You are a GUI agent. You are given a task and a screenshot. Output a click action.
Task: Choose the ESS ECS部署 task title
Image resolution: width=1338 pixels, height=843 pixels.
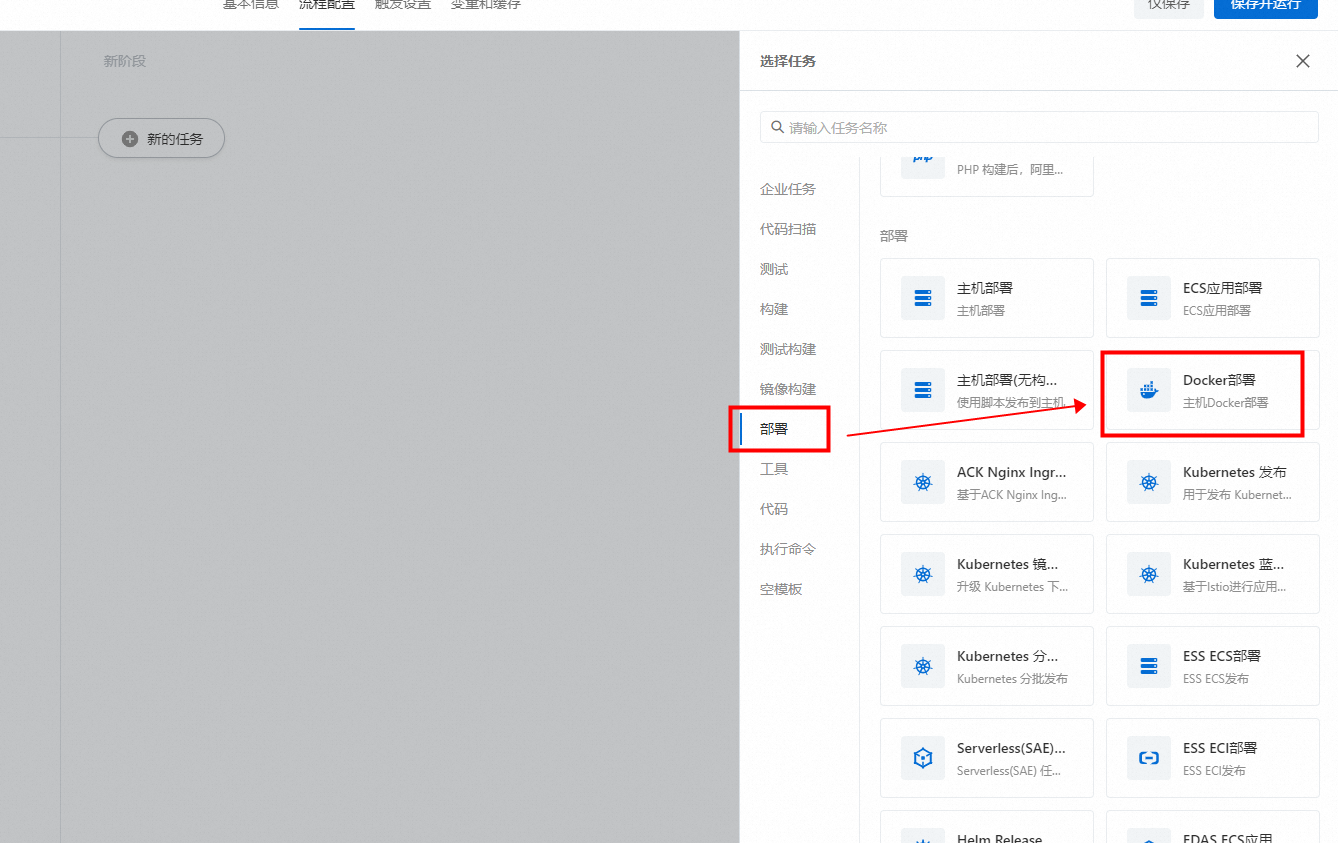(x=1222, y=656)
